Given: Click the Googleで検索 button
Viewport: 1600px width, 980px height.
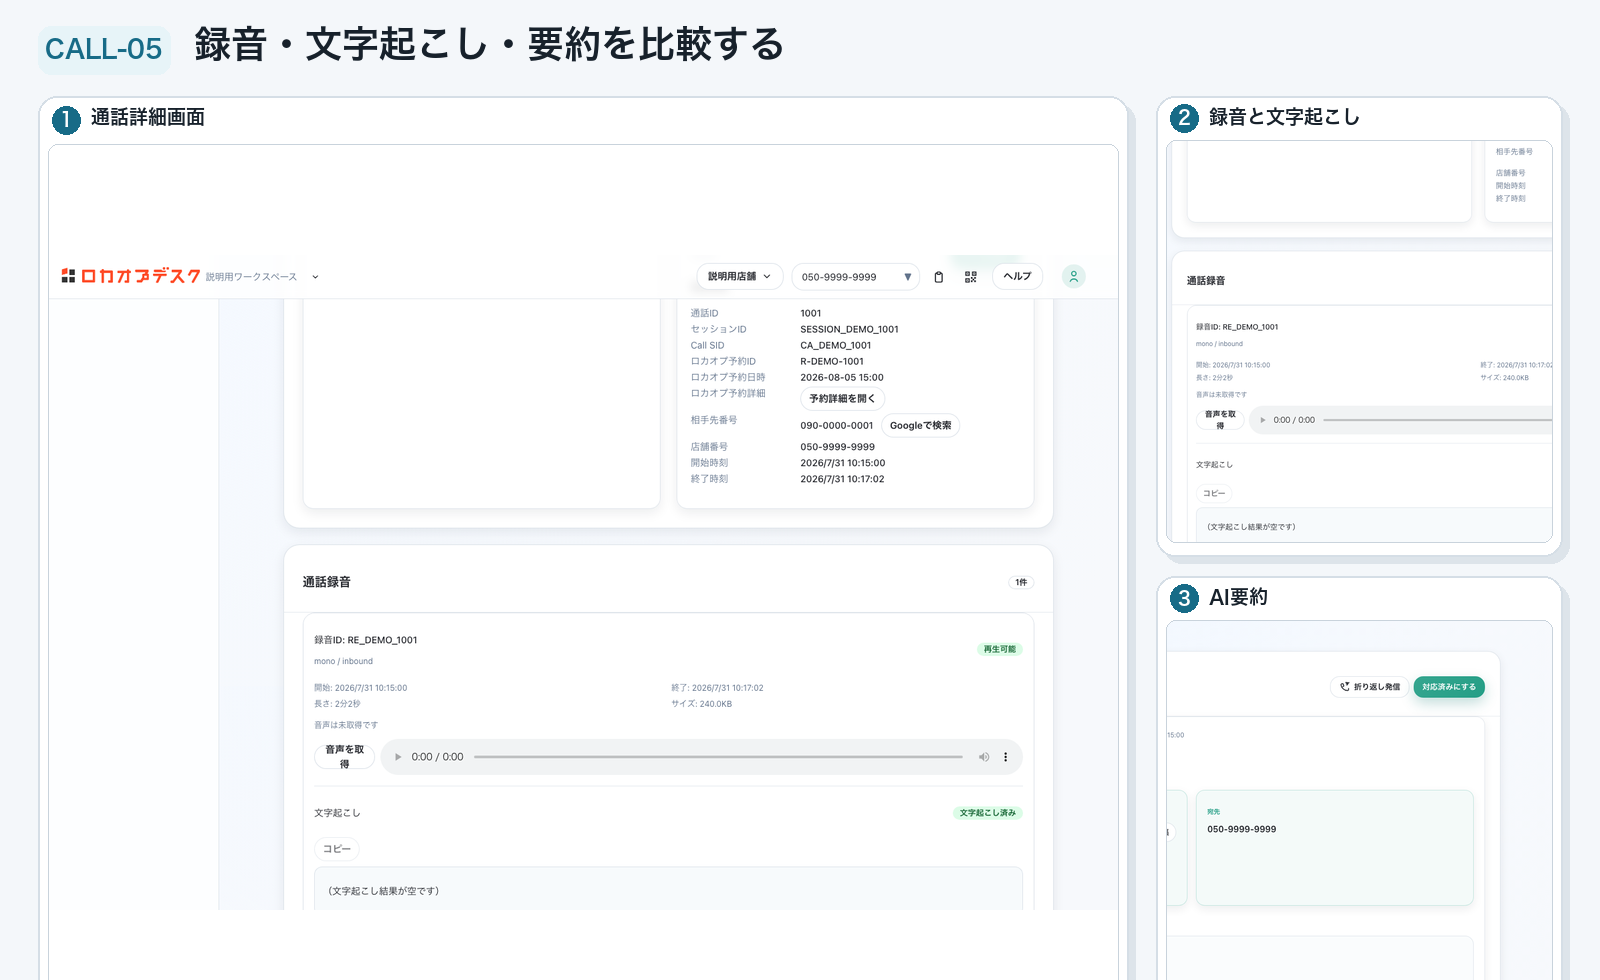Looking at the screenshot, I should 921,425.
